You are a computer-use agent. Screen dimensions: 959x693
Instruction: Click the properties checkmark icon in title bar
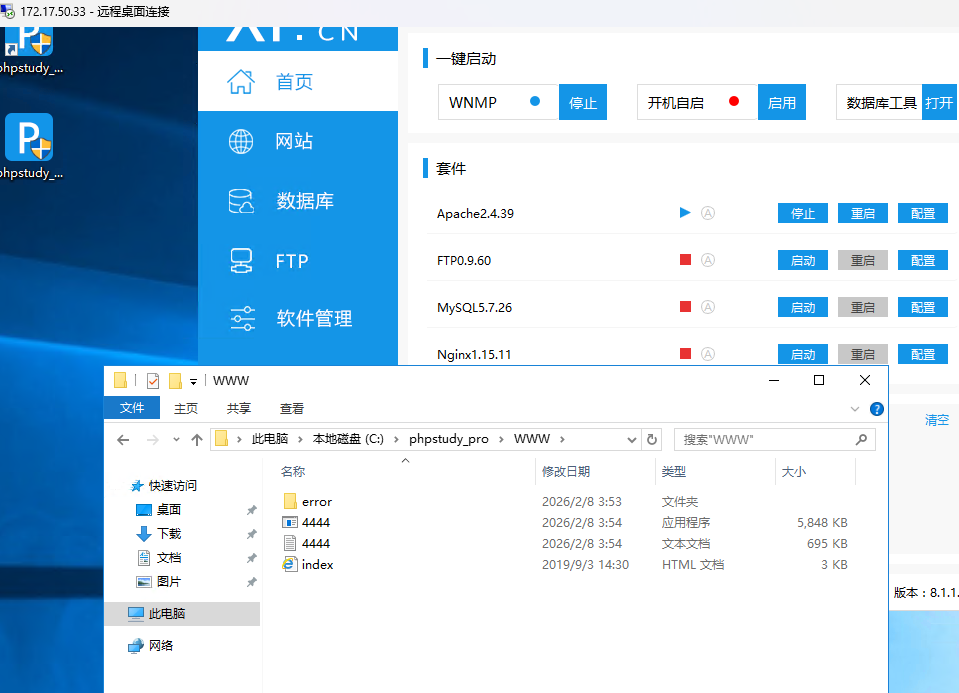[153, 381]
